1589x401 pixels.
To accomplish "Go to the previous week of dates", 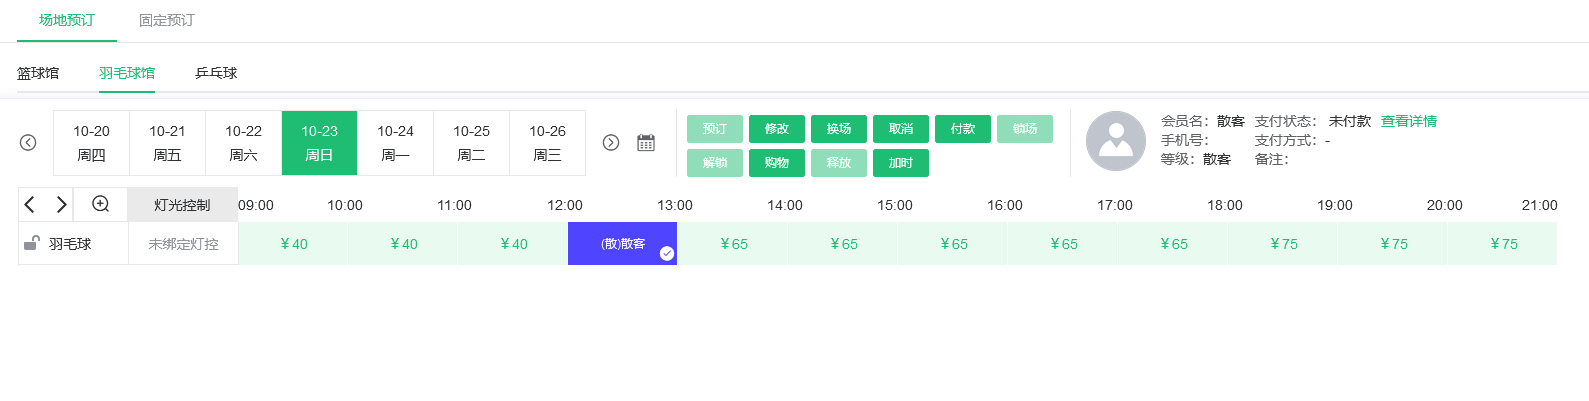I will coord(28,143).
